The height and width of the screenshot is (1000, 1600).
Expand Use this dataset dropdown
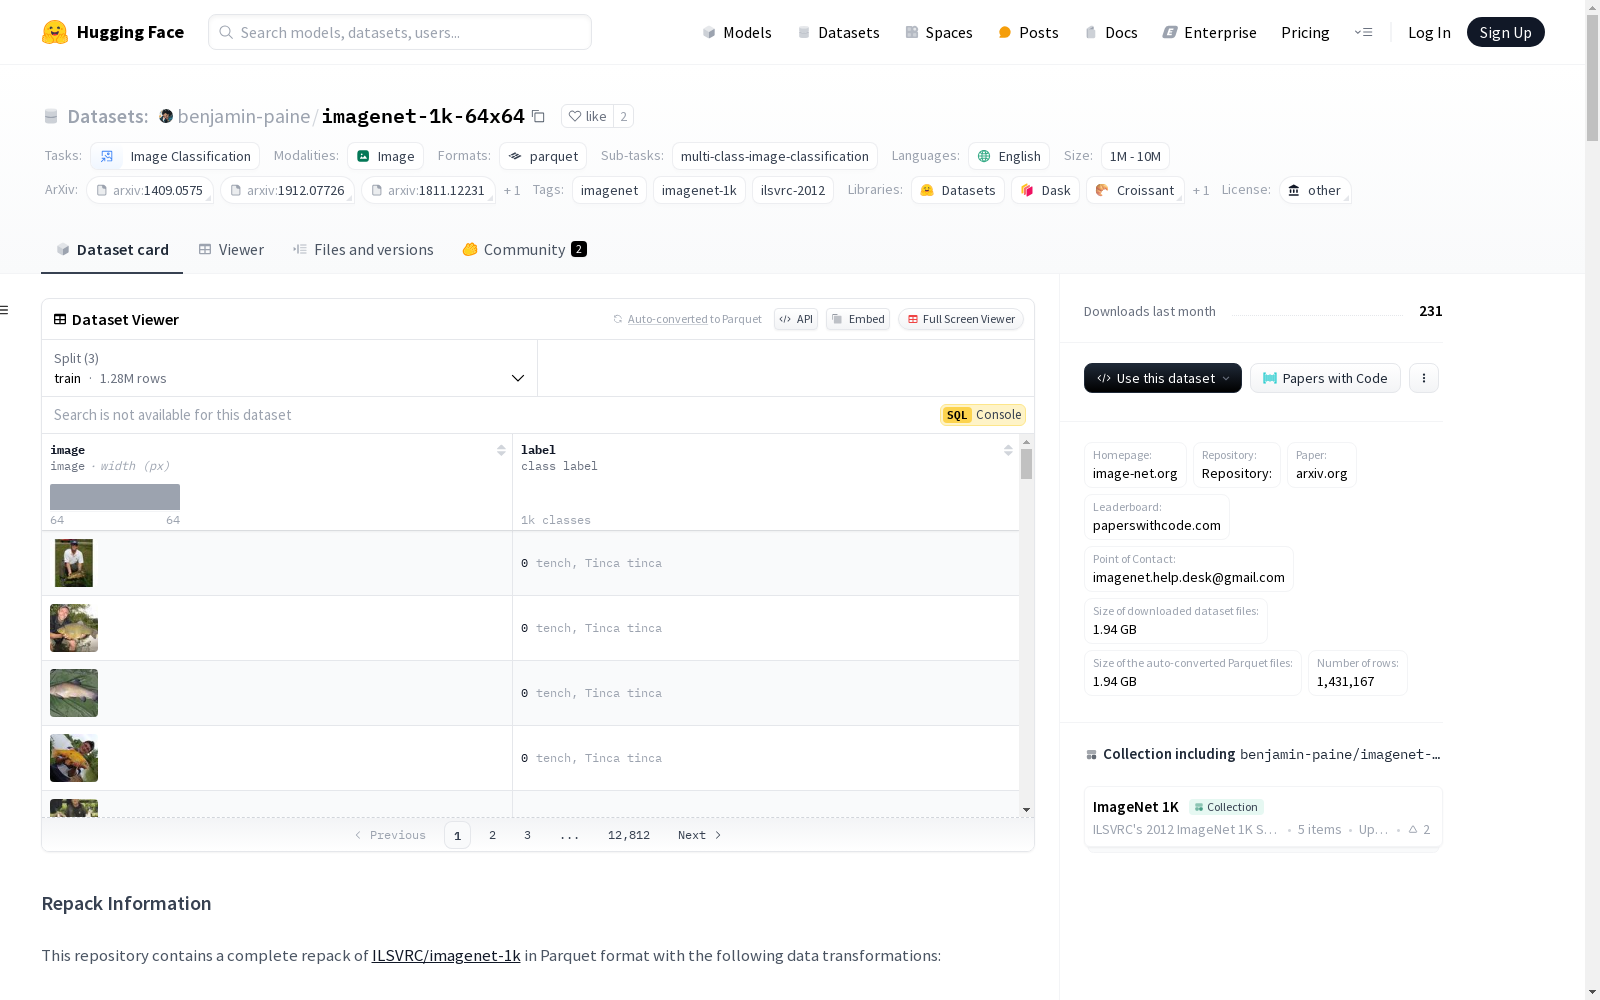(x=1163, y=378)
